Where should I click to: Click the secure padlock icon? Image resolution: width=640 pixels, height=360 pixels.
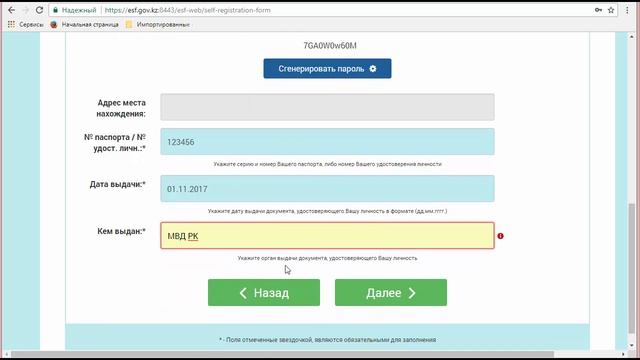[56, 10]
